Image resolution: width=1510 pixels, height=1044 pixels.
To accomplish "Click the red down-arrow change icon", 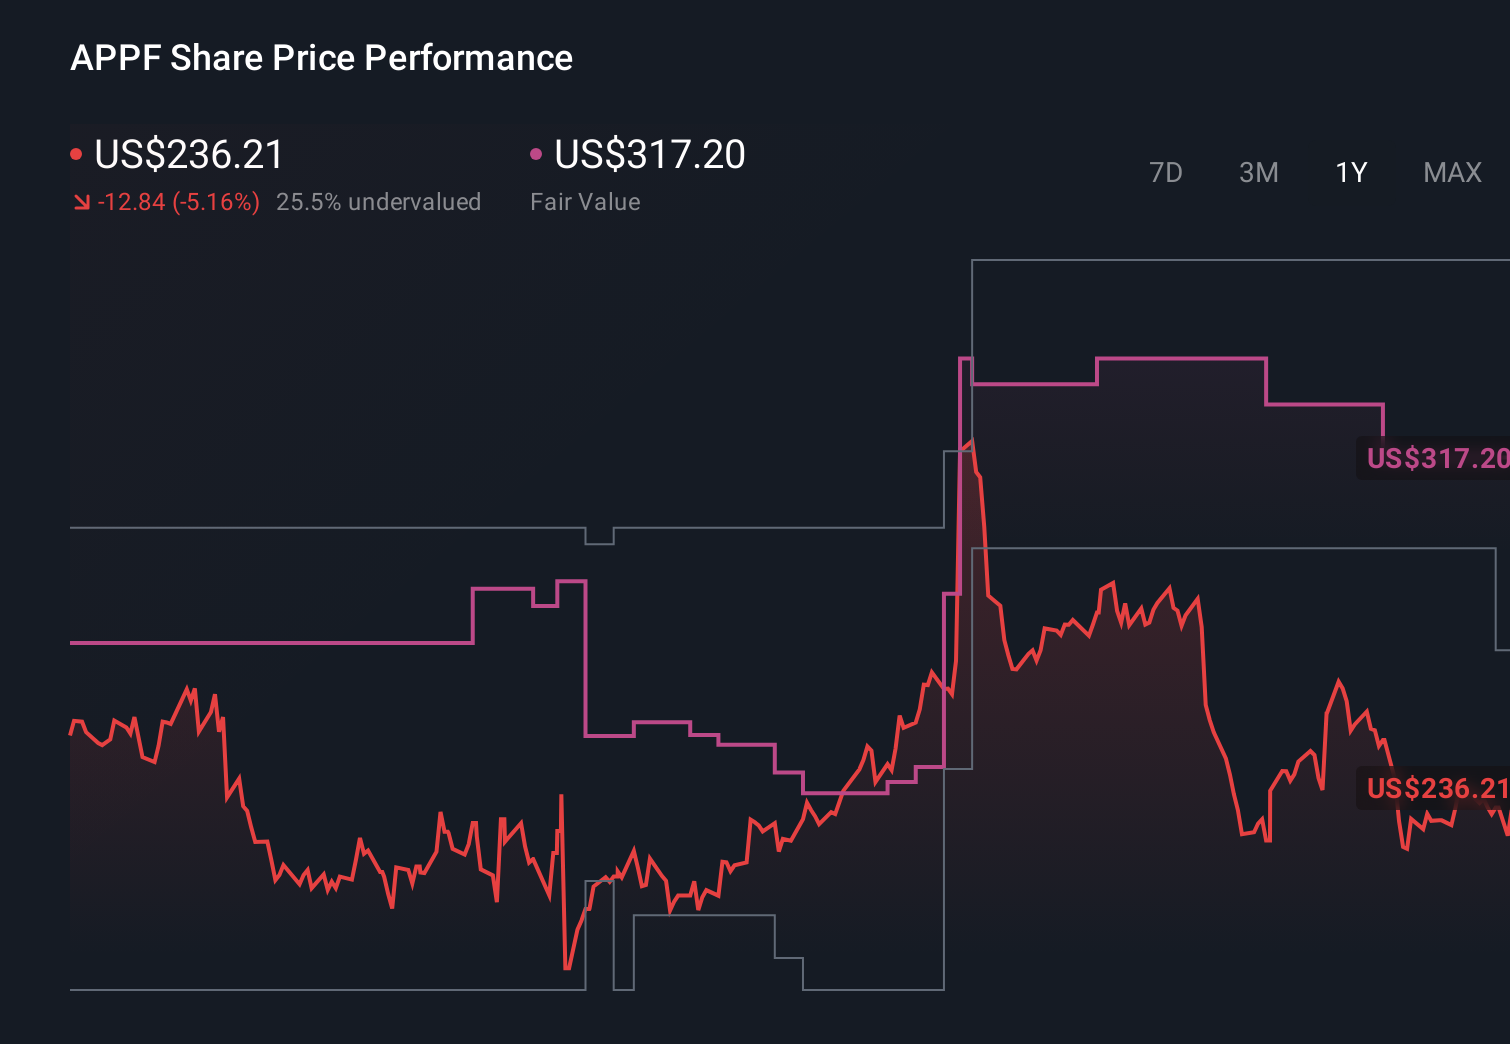I will coord(82,202).
